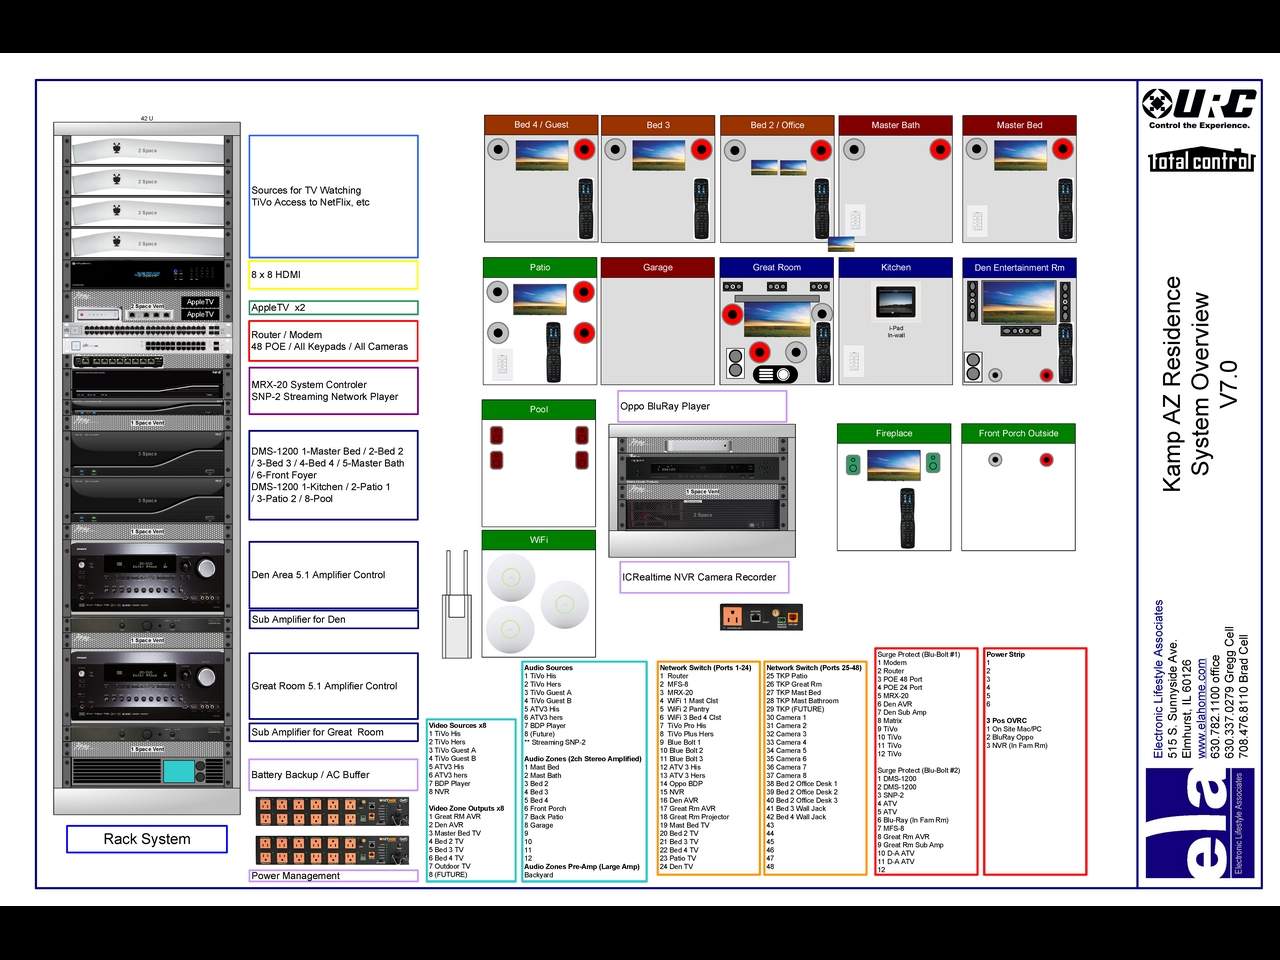Screen dimensions: 1280x960
Task: Click the Kamp AZ Residence title text
Action: point(1172,384)
